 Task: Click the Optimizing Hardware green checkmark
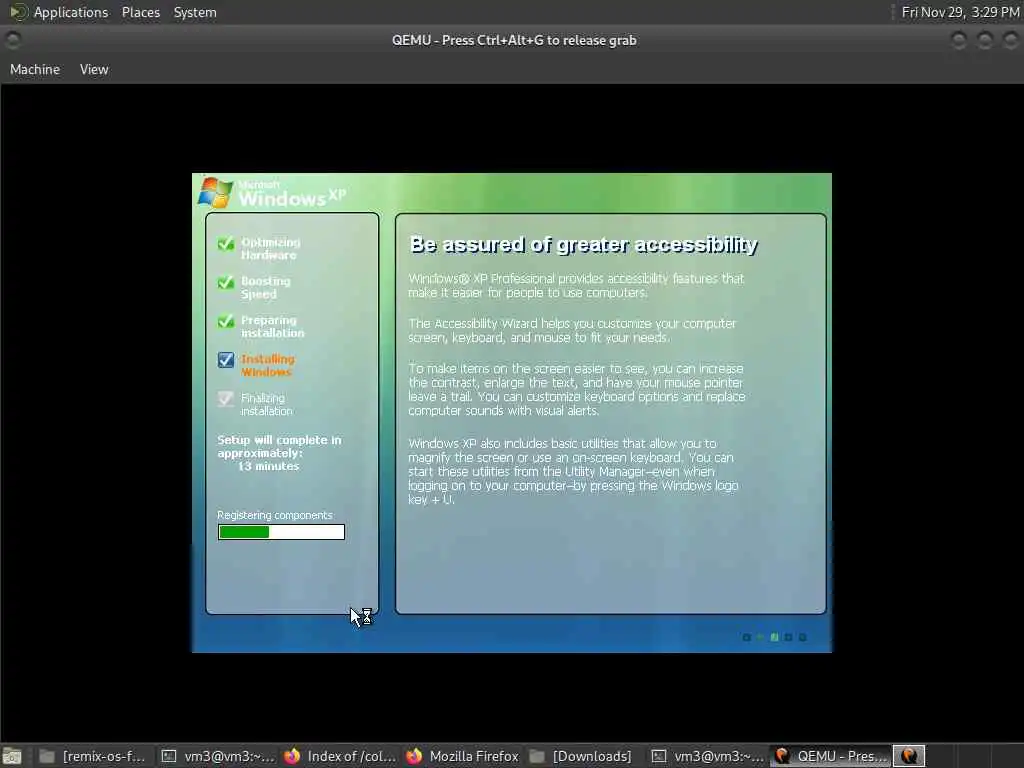226,244
